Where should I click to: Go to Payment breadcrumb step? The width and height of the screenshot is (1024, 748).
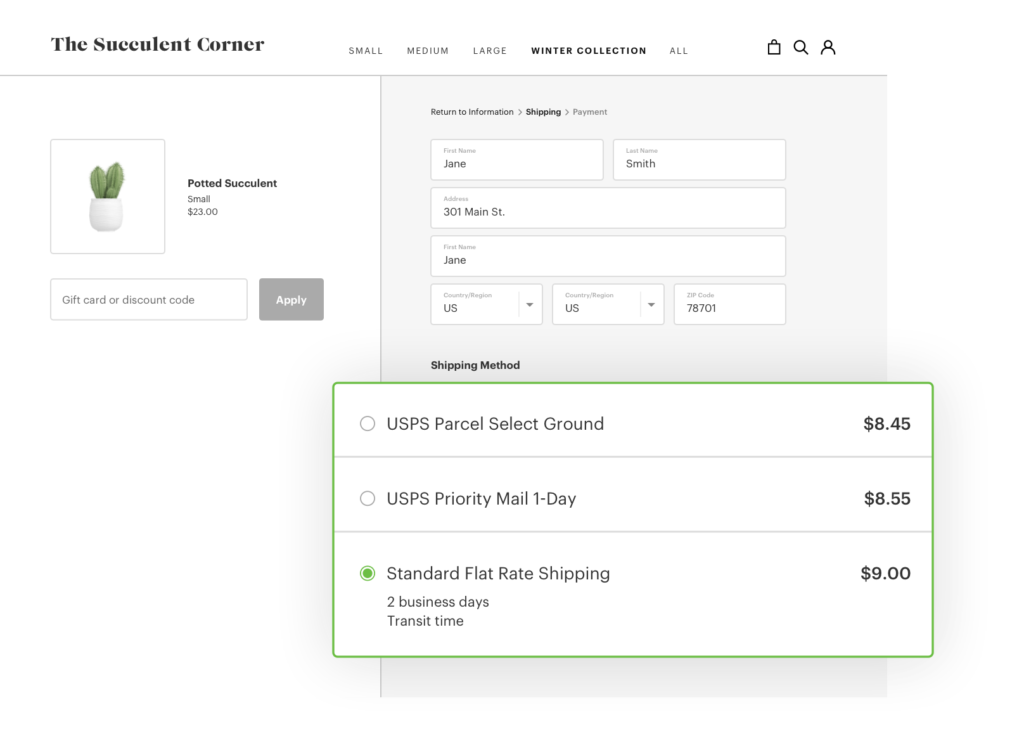coord(590,112)
